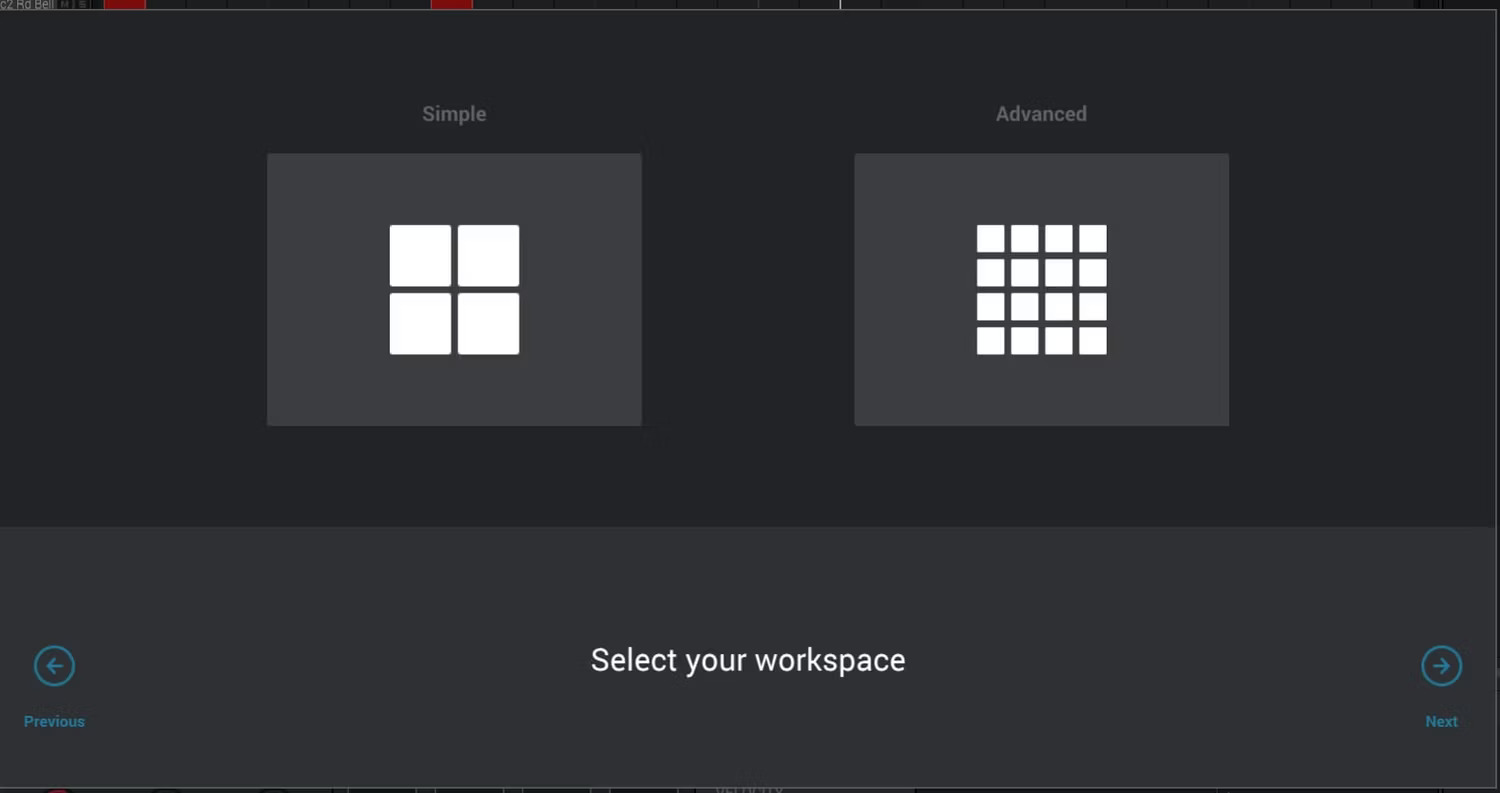The image size is (1500, 793).
Task: Click the Previous text link
Action: (x=54, y=721)
